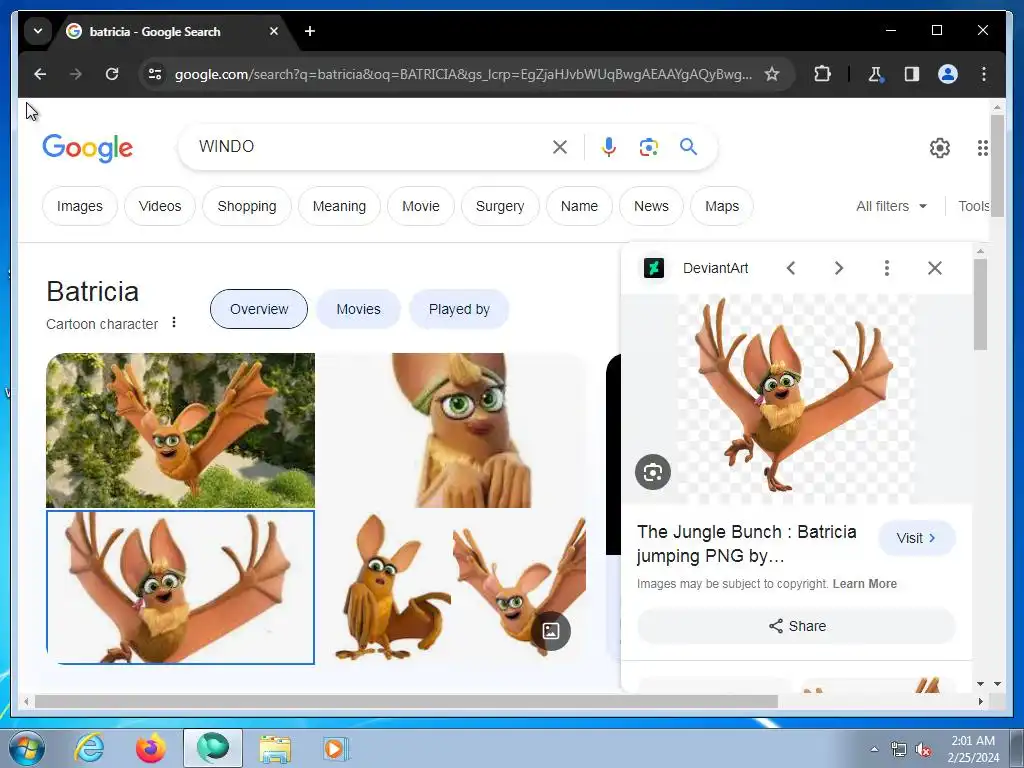The image size is (1024, 768).
Task: Bookmark this page with the star
Action: [x=772, y=74]
